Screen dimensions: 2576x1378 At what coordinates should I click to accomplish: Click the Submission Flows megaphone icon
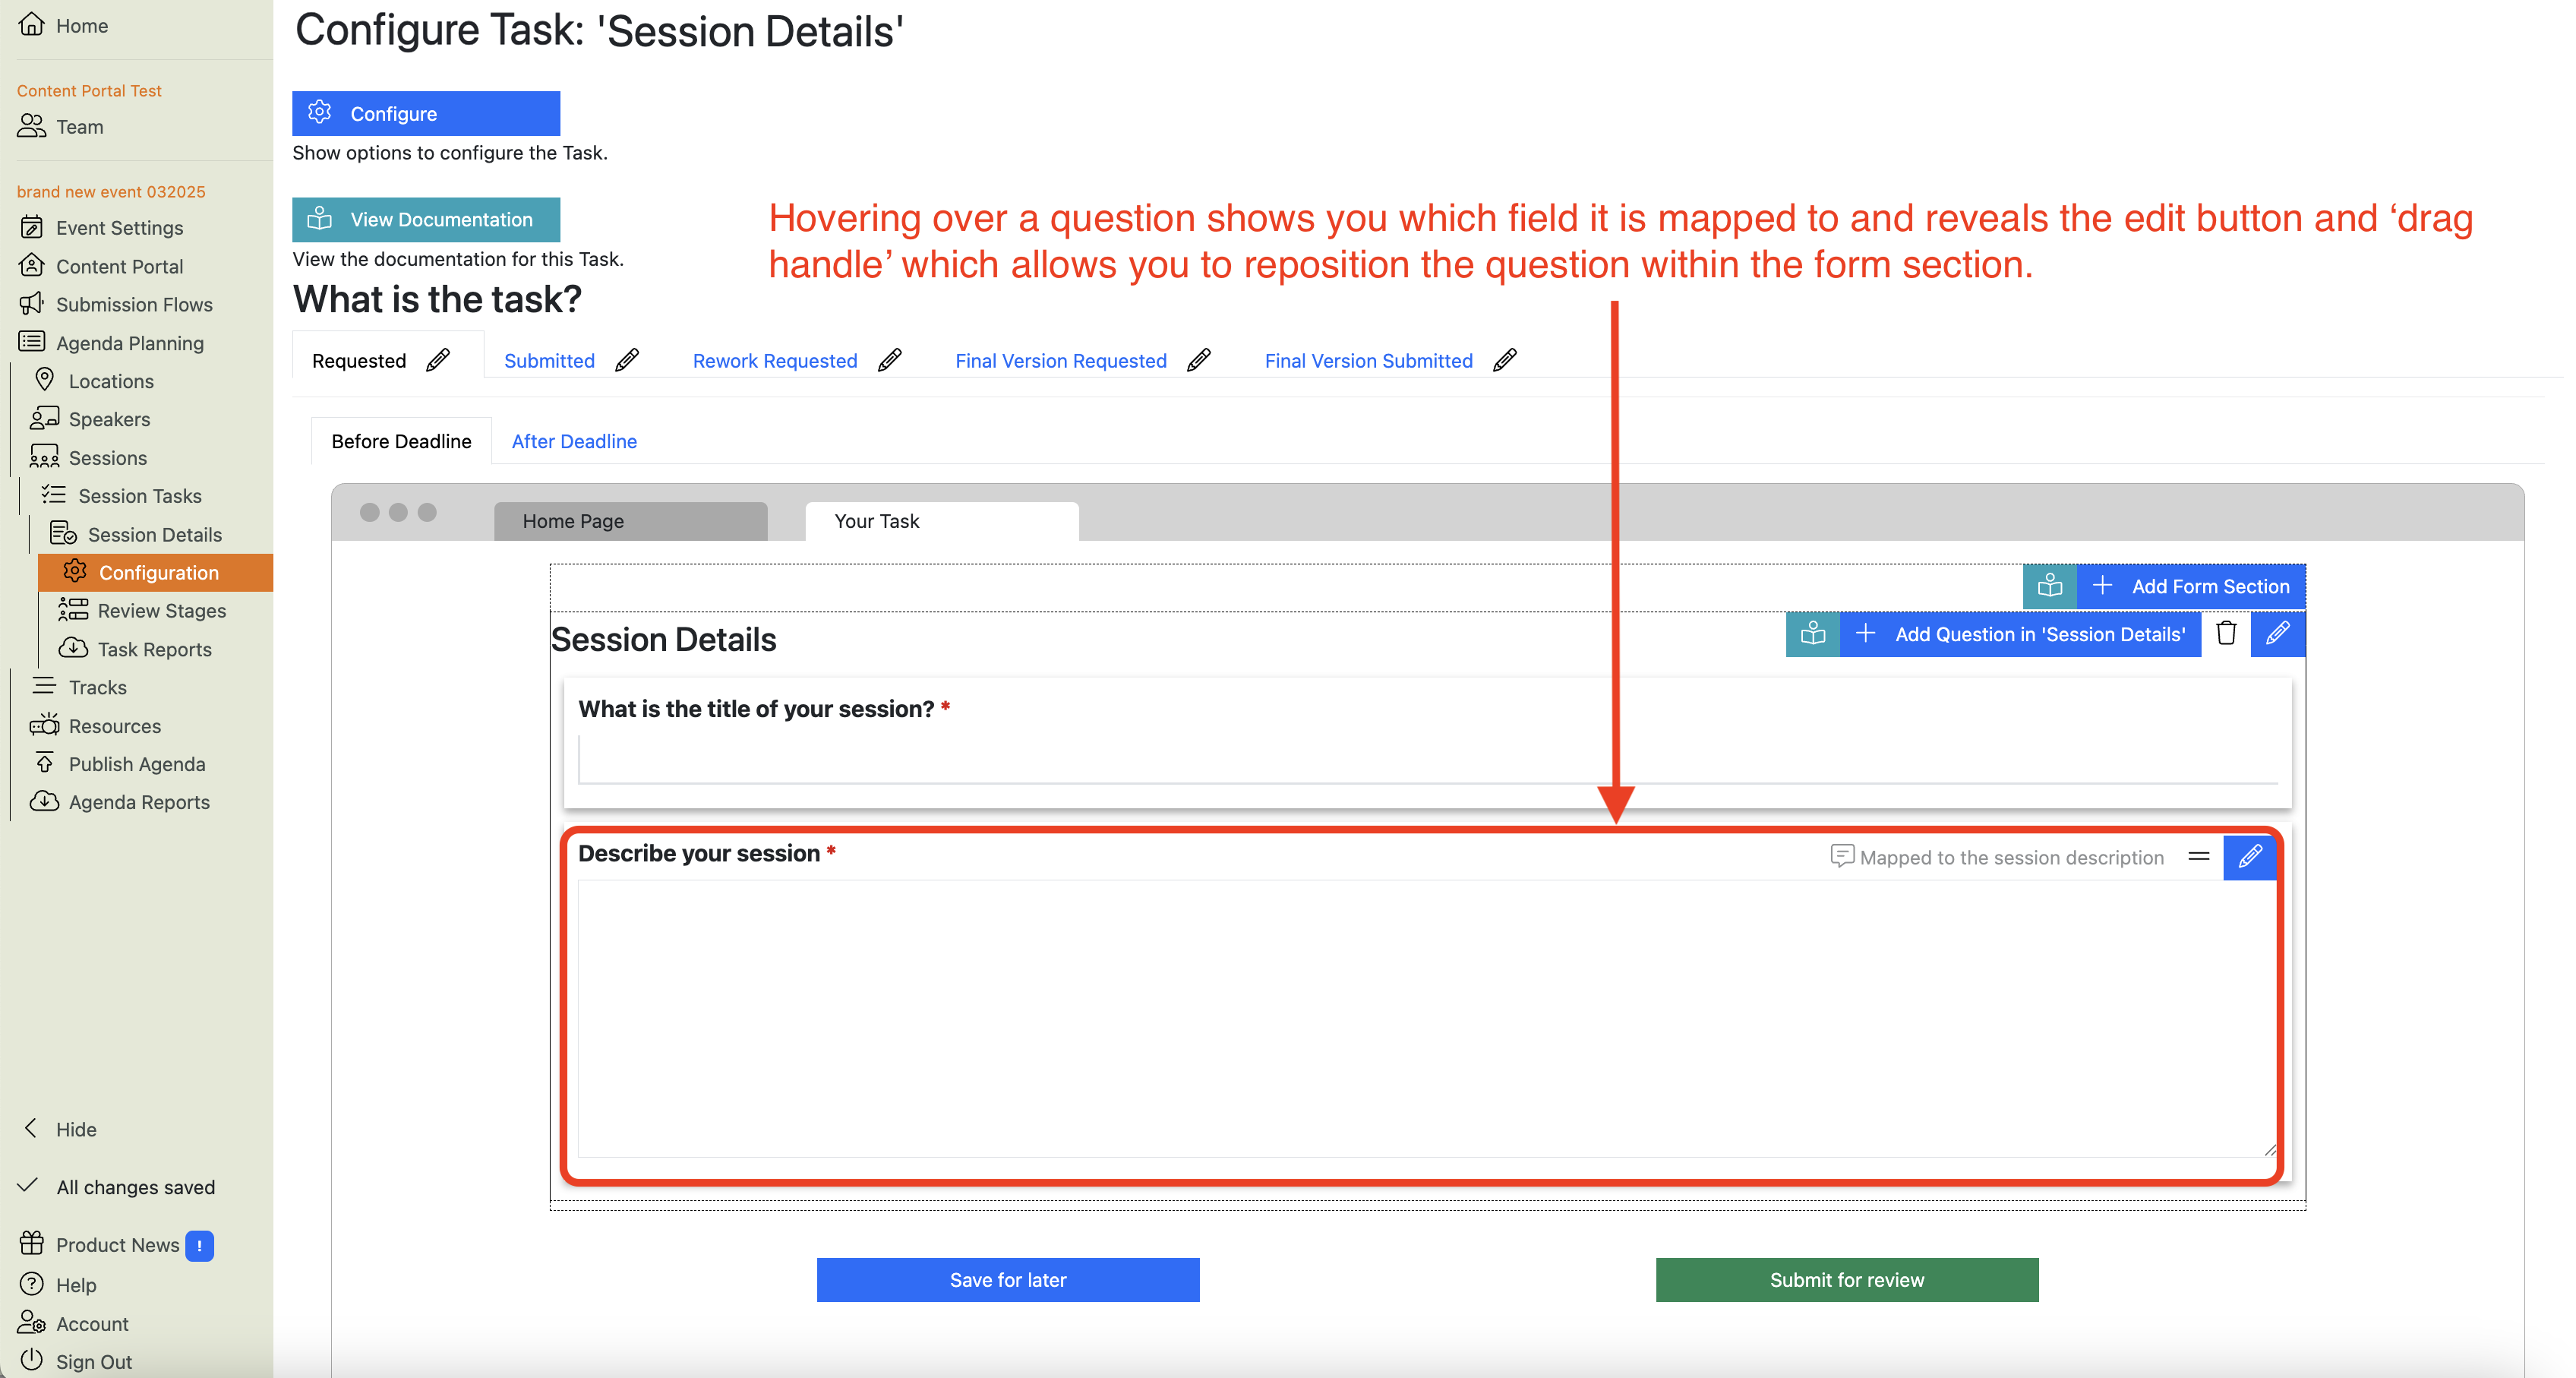32,304
